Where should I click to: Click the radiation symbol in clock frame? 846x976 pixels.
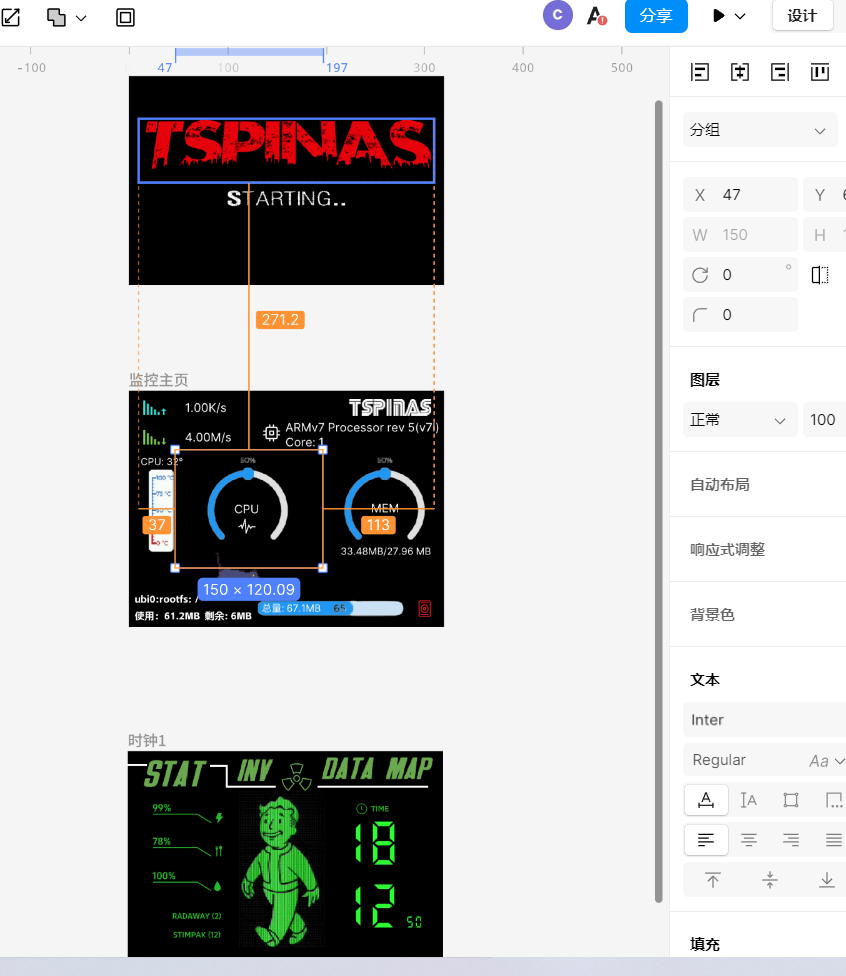pos(296,776)
